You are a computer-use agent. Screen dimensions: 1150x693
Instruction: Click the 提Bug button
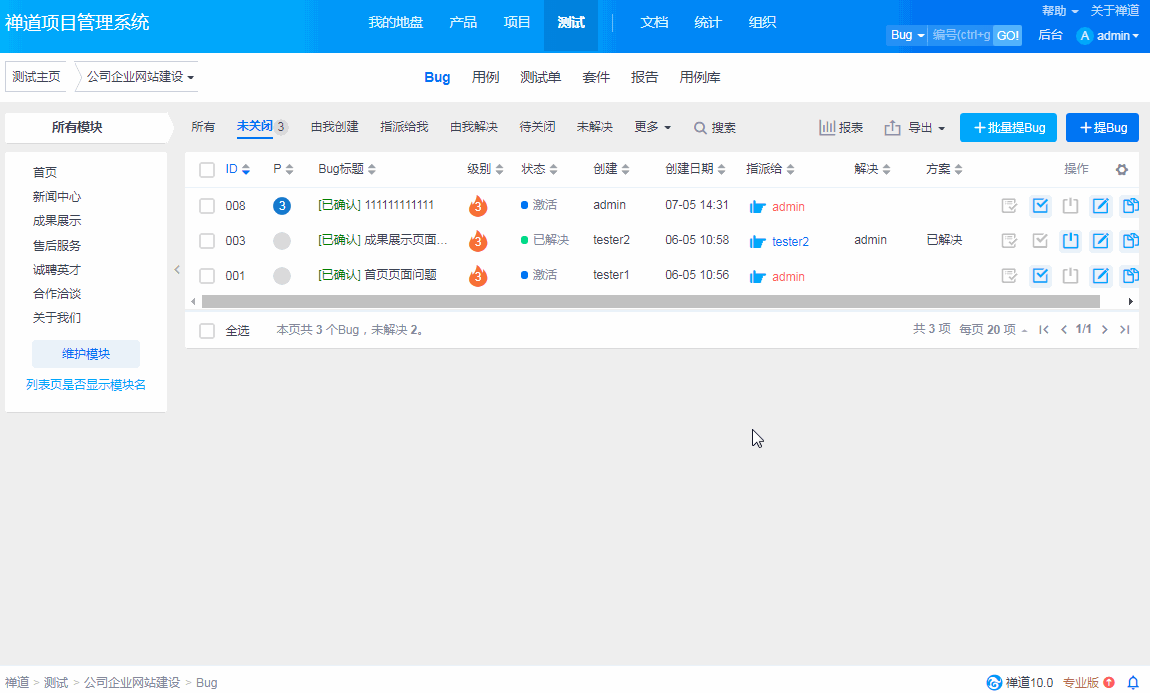pos(1102,128)
